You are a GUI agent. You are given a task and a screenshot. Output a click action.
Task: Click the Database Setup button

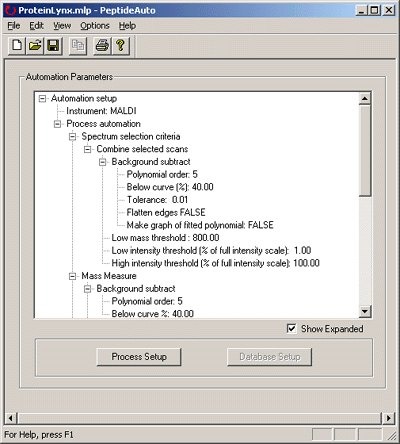[x=270, y=357]
